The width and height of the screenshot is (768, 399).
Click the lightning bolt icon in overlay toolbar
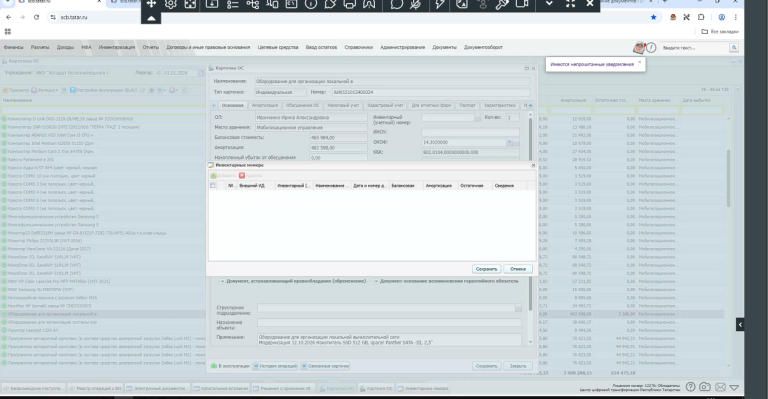[439, 4]
